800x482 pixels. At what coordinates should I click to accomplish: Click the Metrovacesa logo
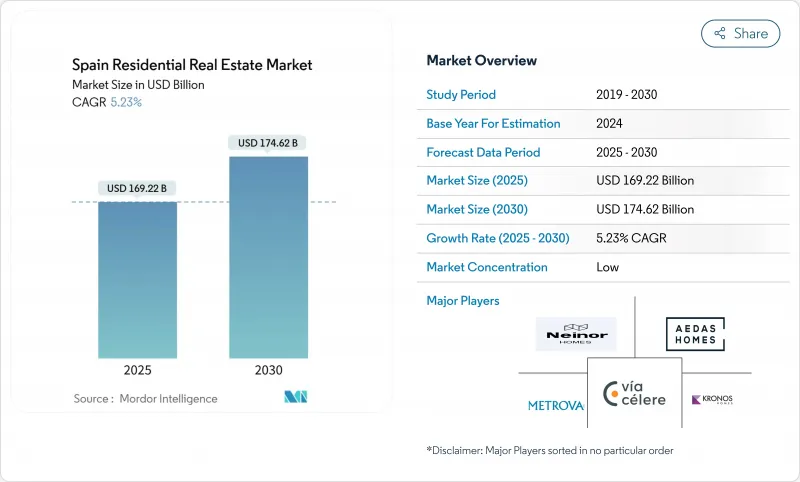tap(556, 405)
